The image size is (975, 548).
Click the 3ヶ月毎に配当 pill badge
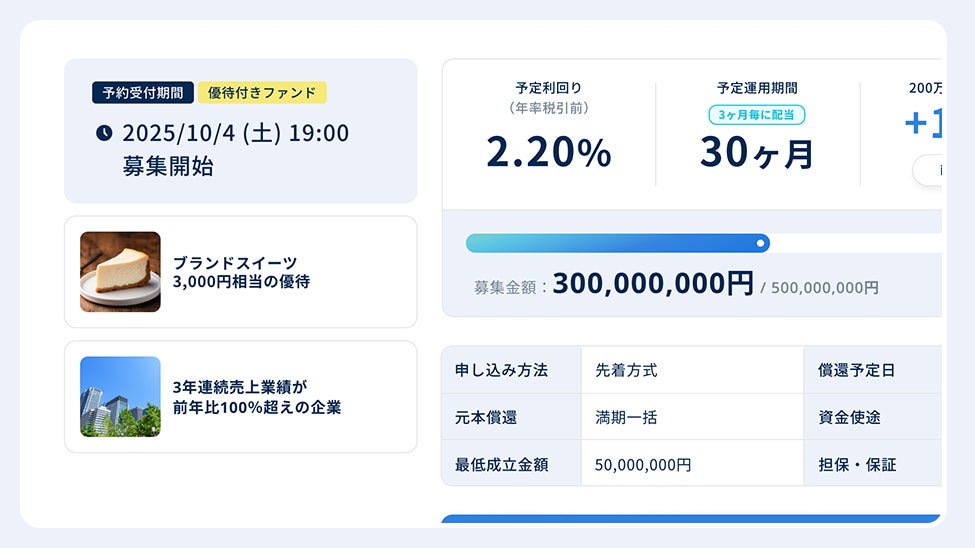757,115
